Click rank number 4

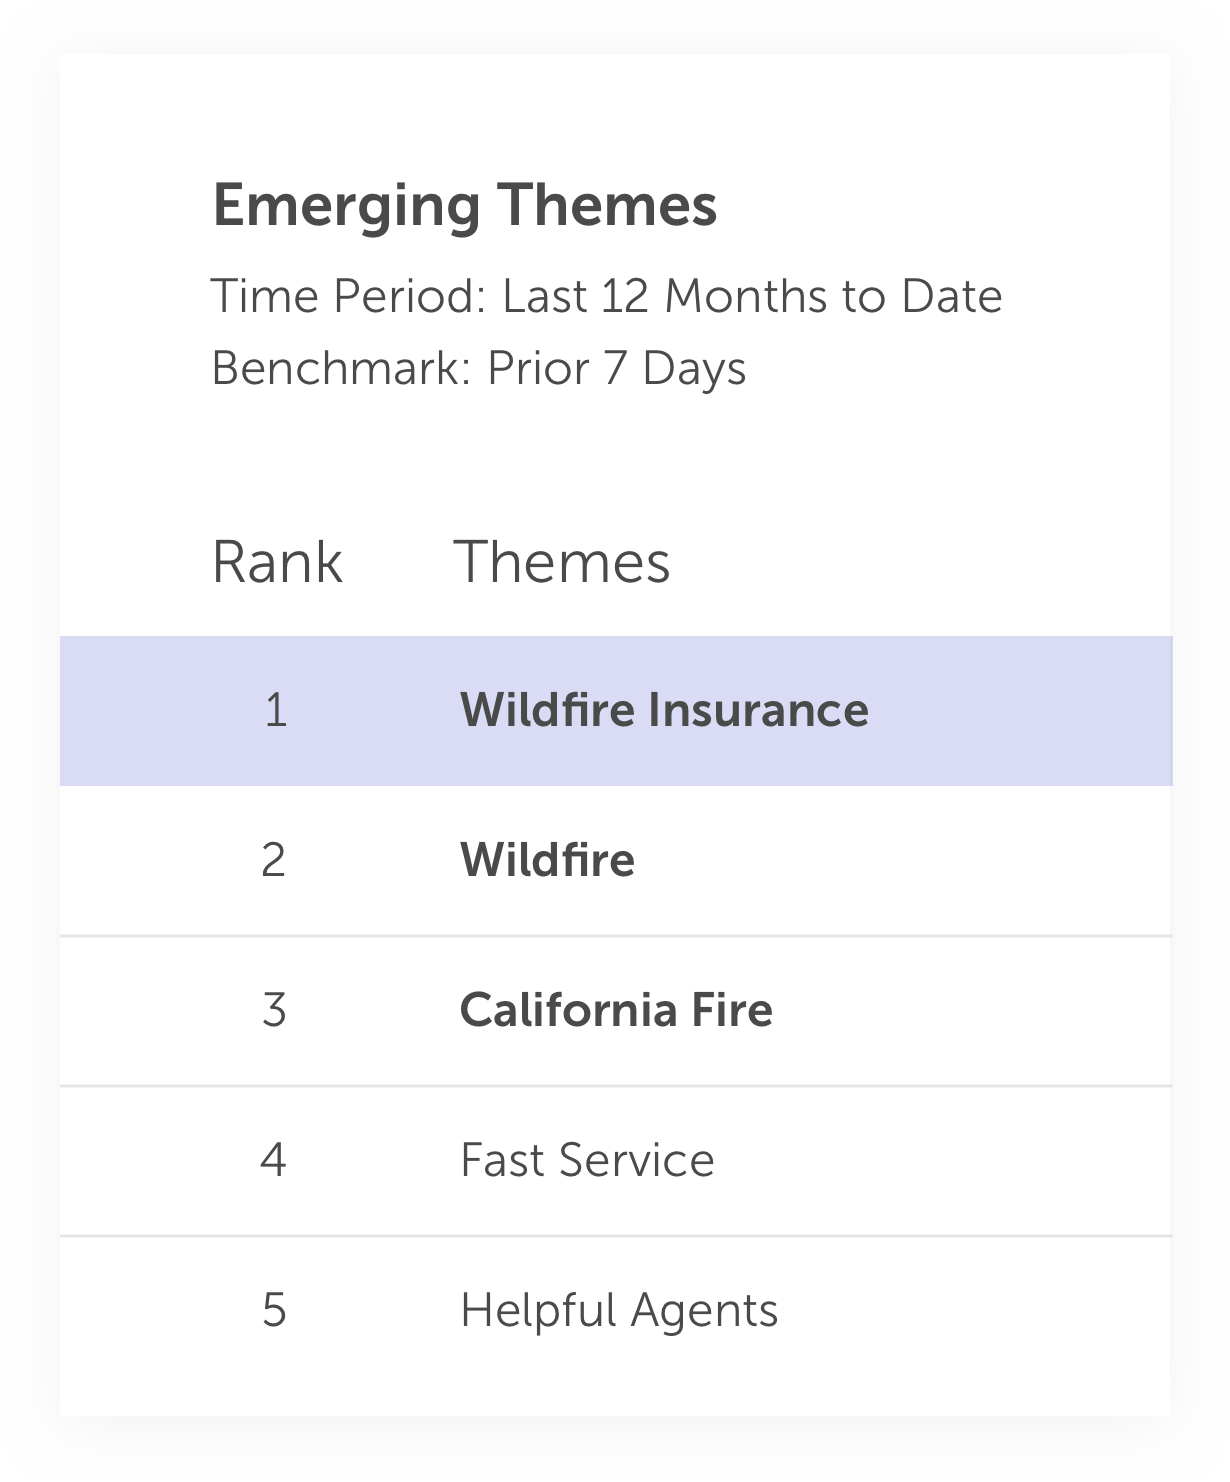tap(273, 1160)
